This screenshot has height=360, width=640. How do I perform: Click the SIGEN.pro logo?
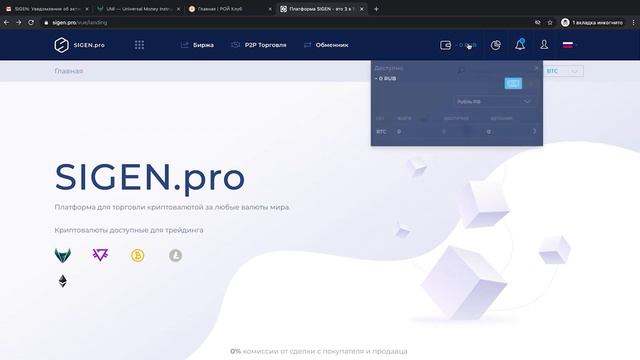coord(80,45)
